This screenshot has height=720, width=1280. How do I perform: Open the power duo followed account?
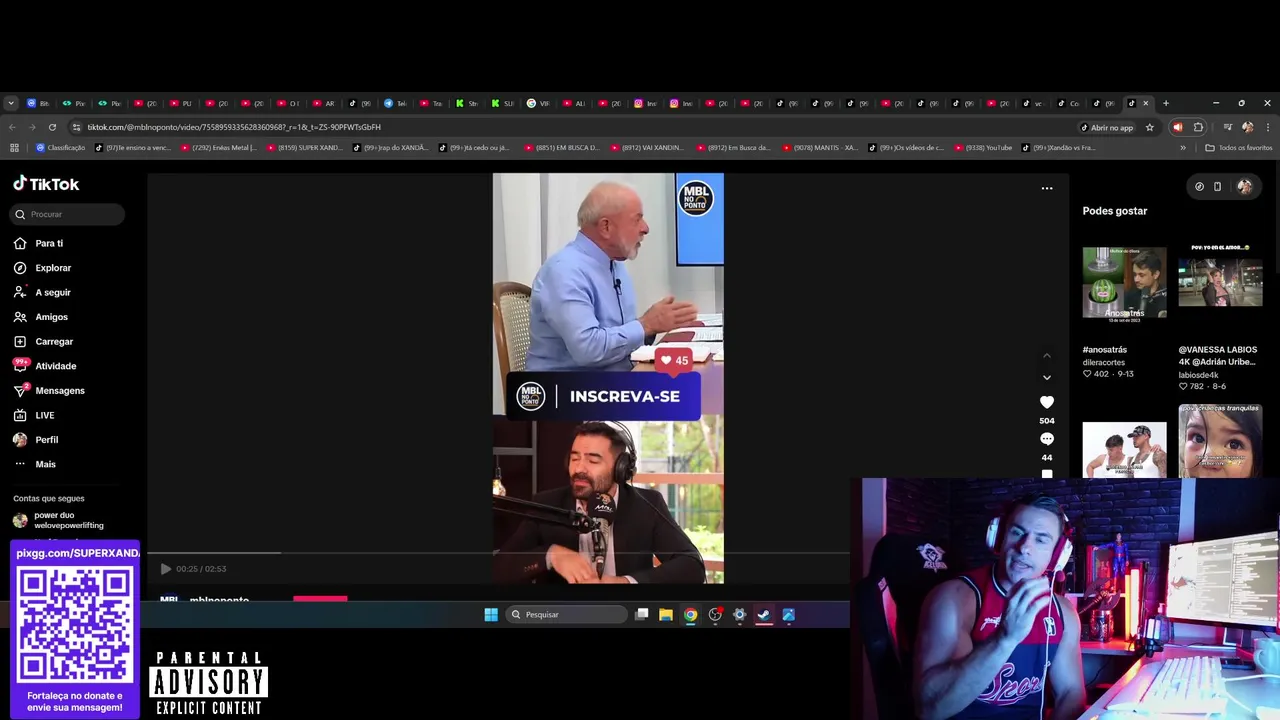(58, 520)
